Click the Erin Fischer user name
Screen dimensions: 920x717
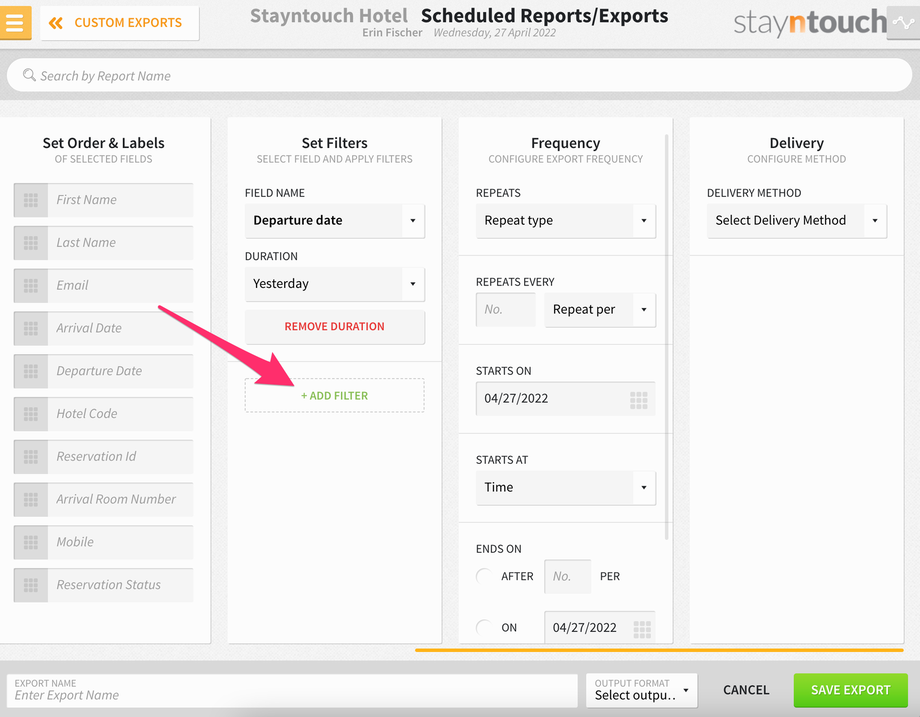(x=392, y=33)
